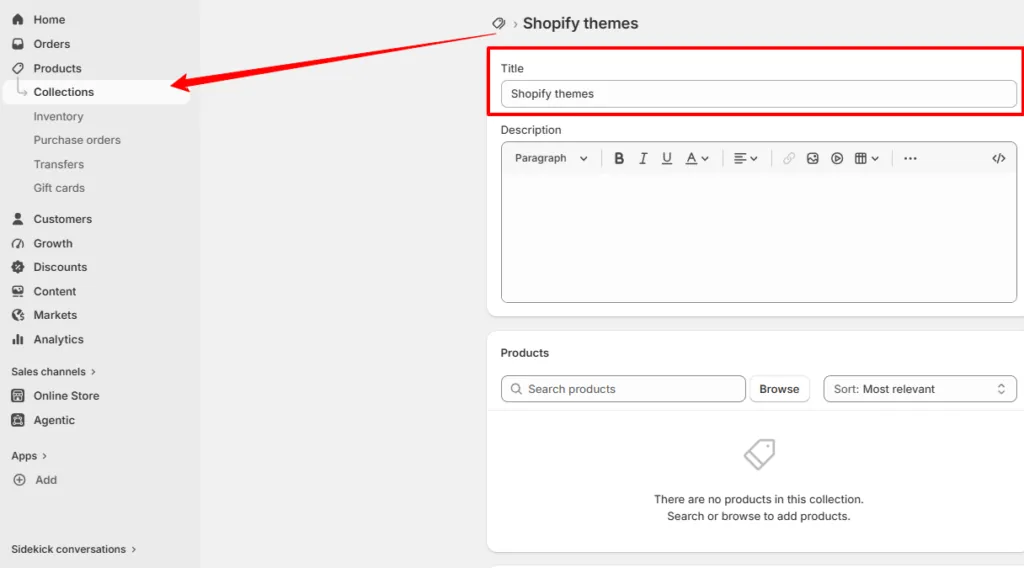The image size is (1024, 568).
Task: Expand the Apps section
Action: click(x=29, y=456)
